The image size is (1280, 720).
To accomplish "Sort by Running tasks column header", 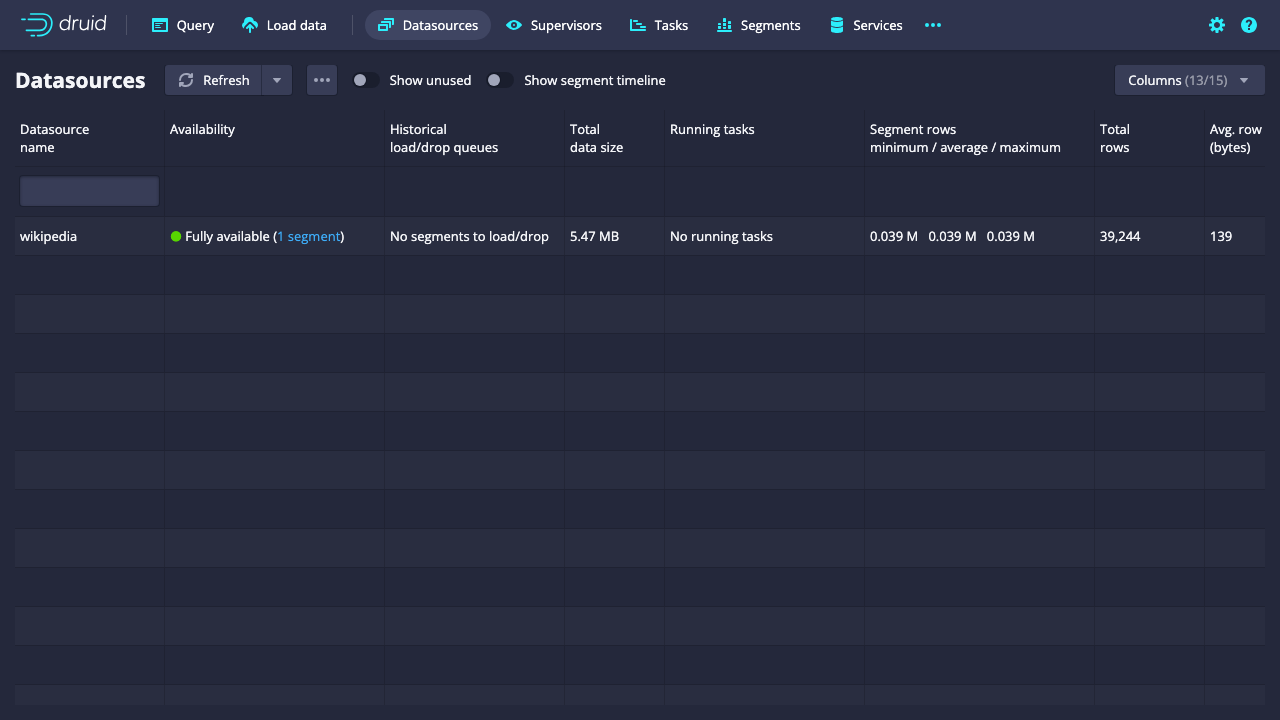I will click(764, 138).
